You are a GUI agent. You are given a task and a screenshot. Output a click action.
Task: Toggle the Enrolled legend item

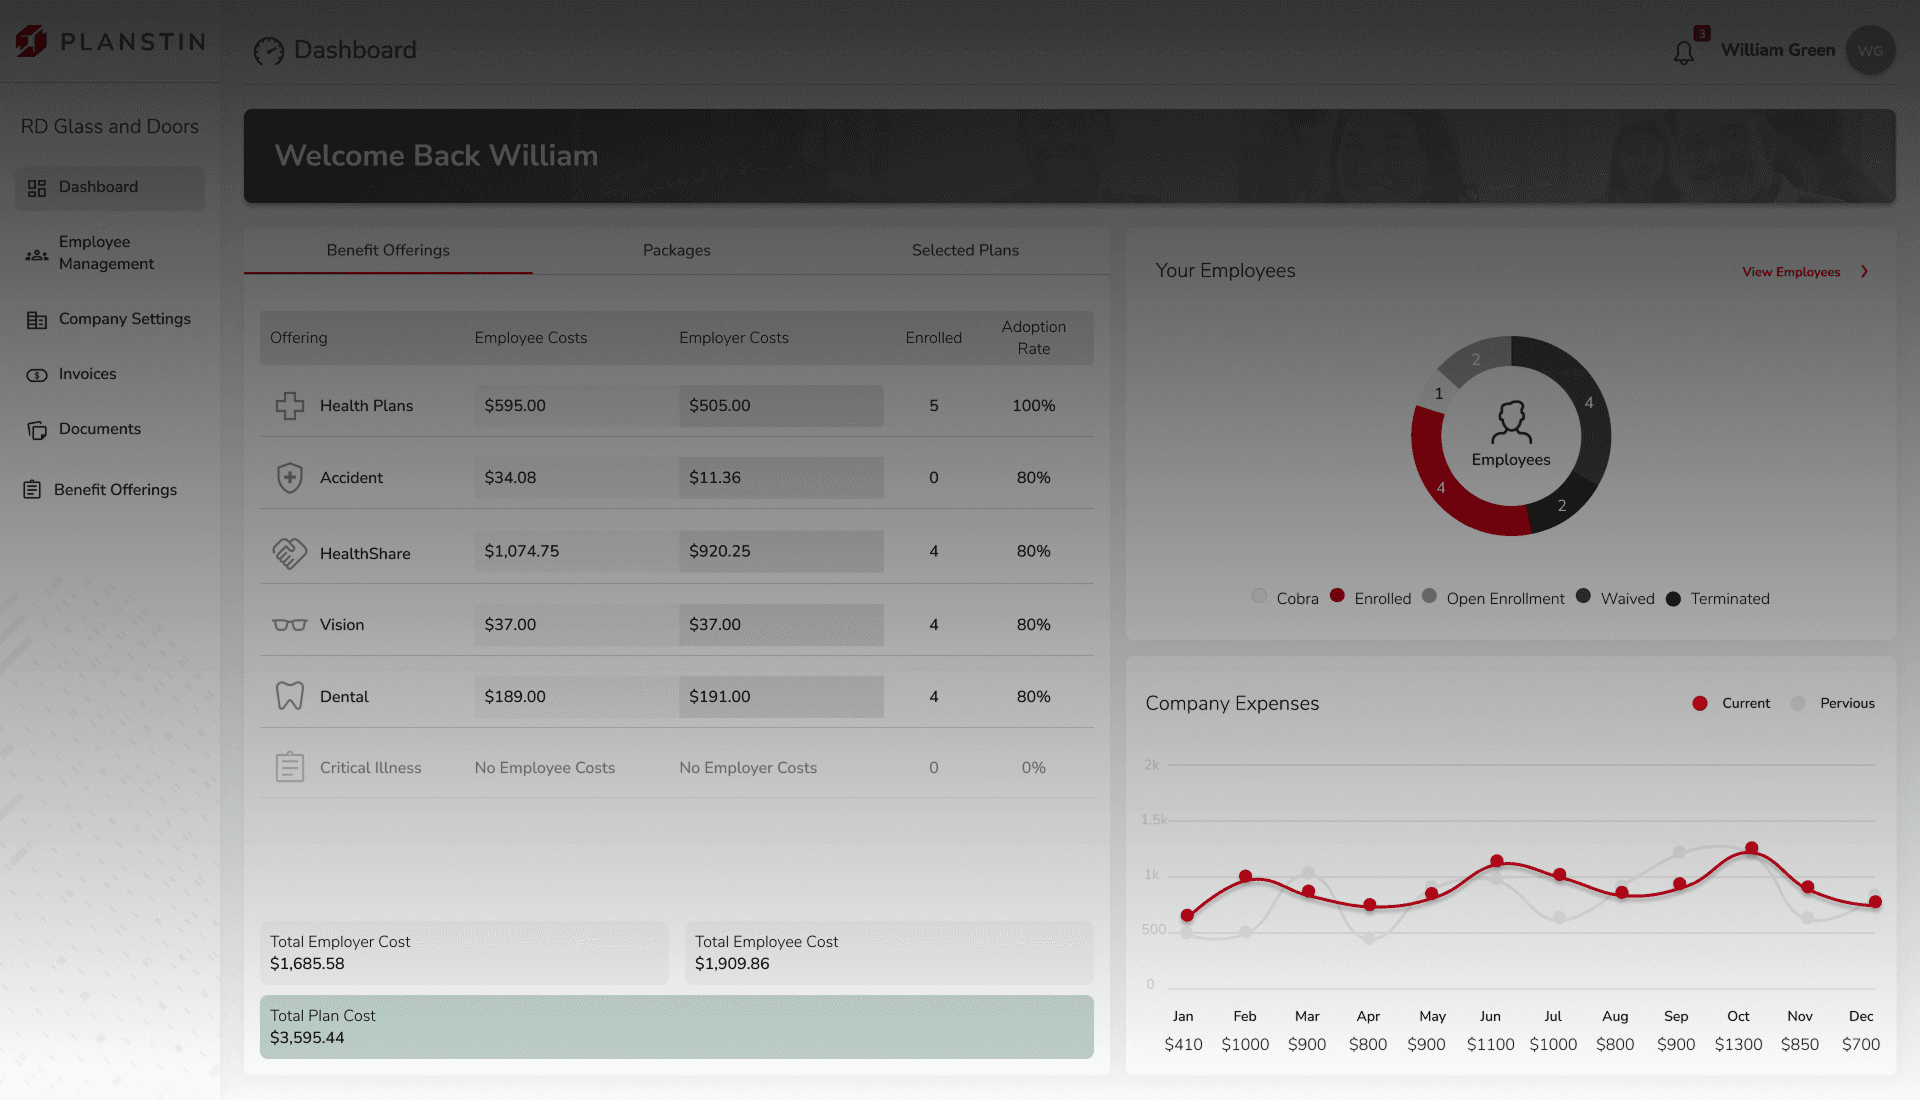1370,598
